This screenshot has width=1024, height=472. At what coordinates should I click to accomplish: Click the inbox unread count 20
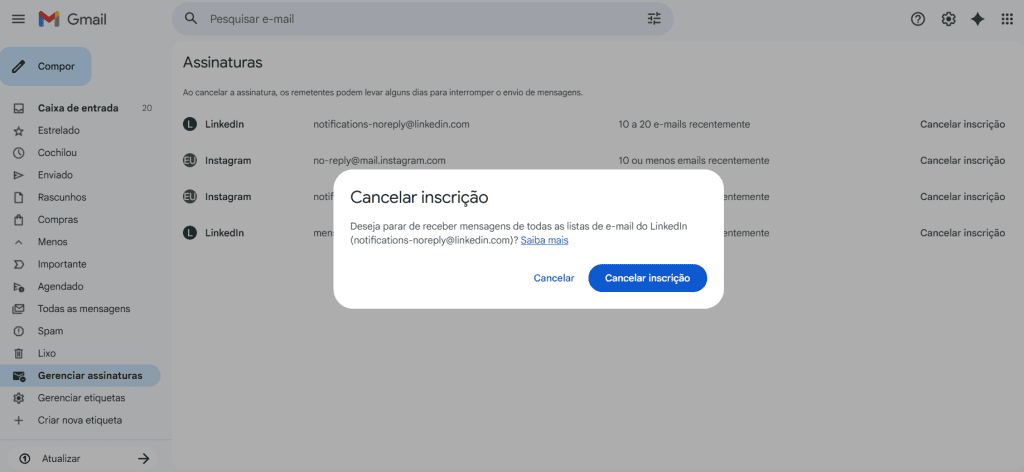pos(147,108)
